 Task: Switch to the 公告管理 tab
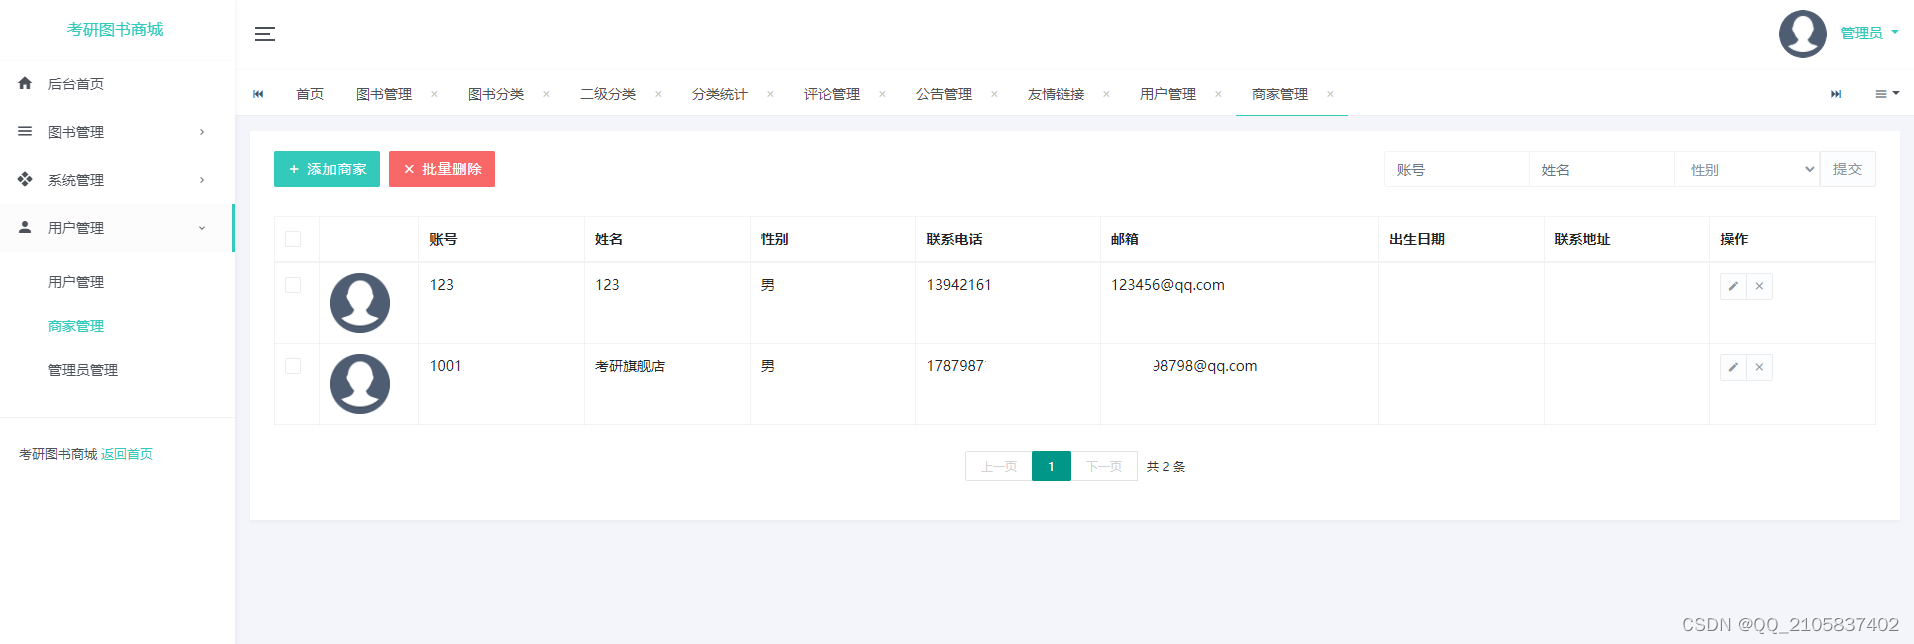tap(944, 94)
